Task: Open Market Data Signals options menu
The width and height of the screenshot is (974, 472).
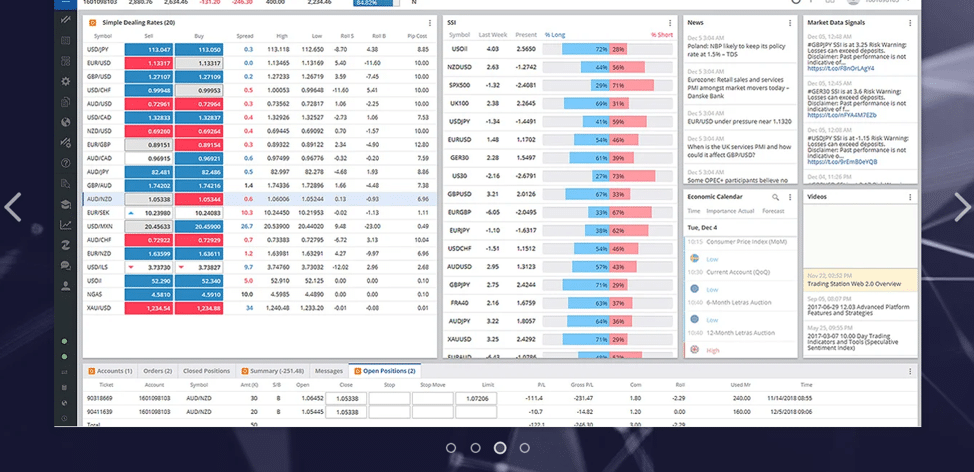Action: pos(910,23)
